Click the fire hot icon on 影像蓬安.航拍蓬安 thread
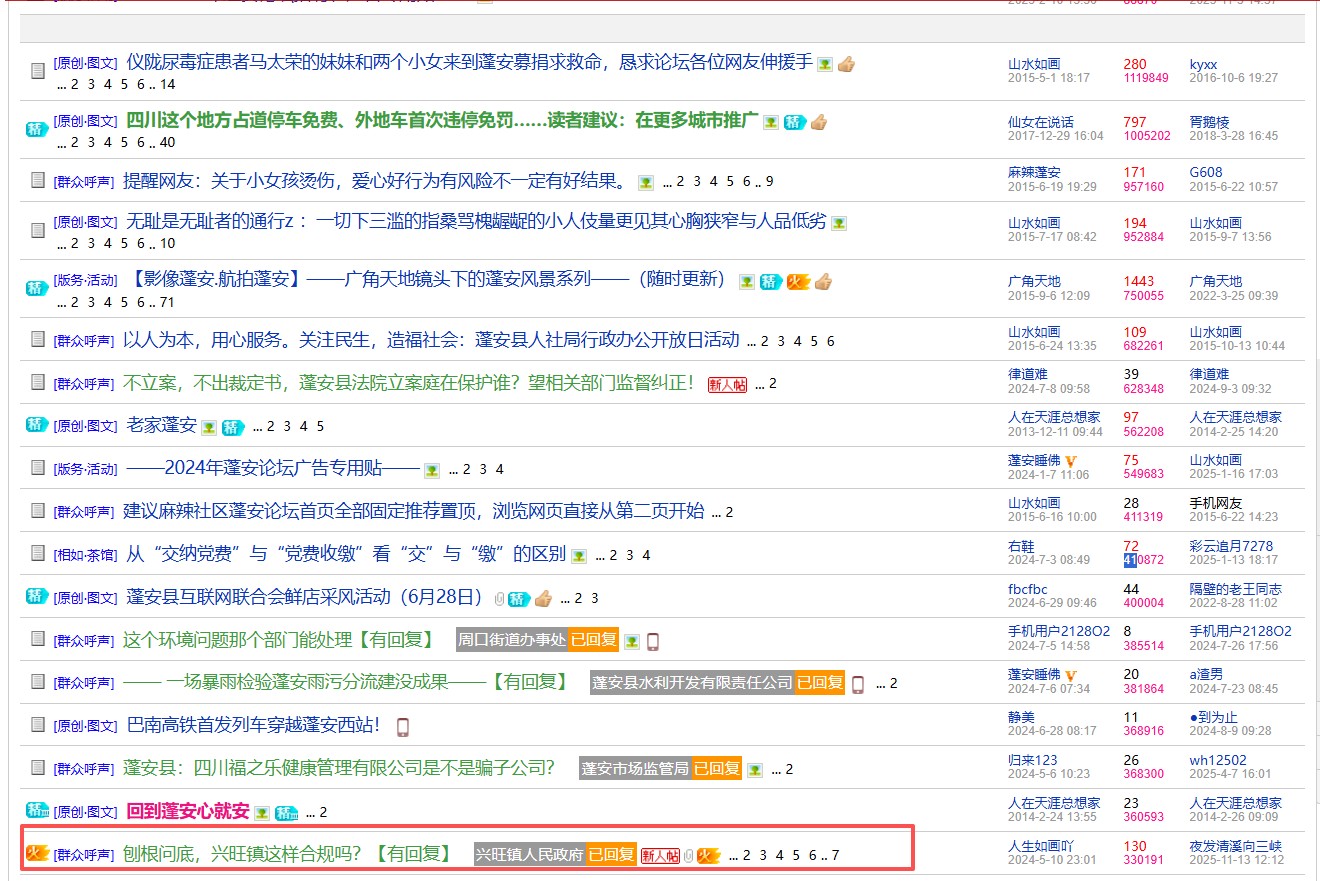The height and width of the screenshot is (881, 1320). point(797,282)
